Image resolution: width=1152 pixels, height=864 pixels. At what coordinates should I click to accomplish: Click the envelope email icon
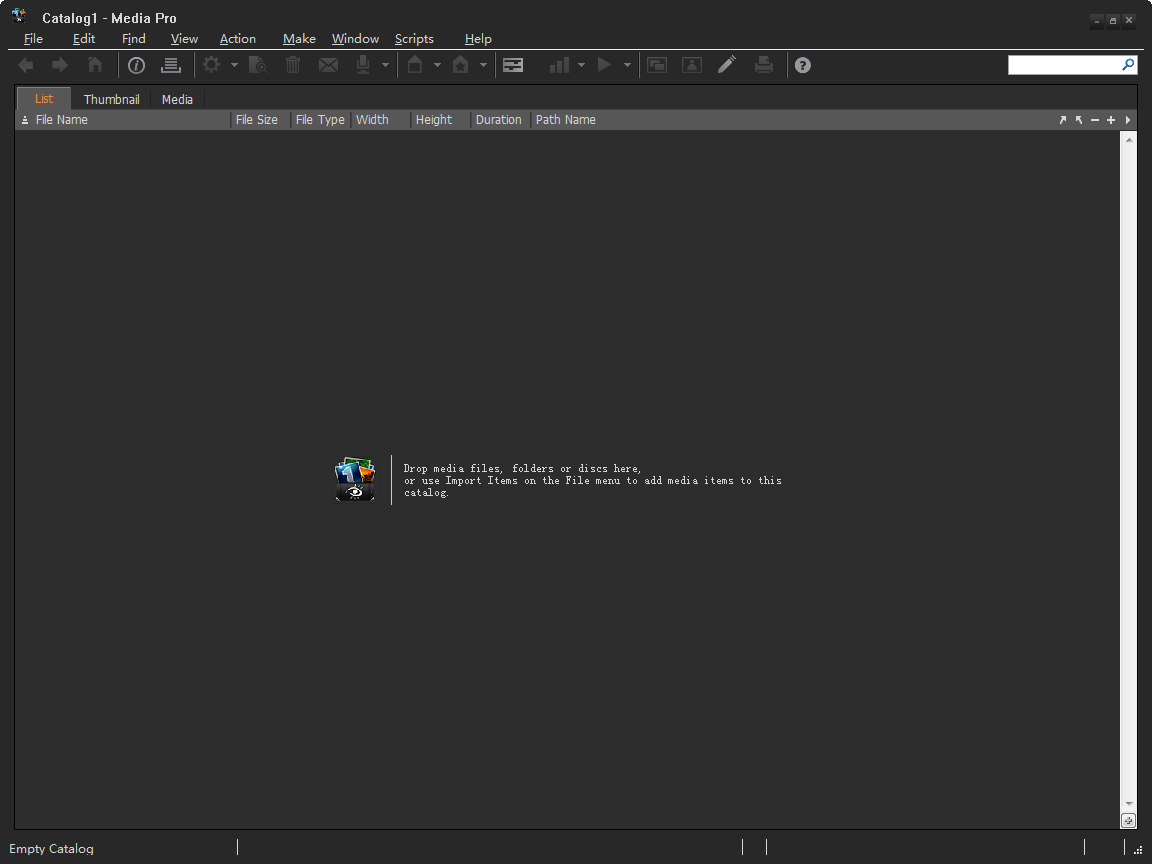click(x=328, y=65)
